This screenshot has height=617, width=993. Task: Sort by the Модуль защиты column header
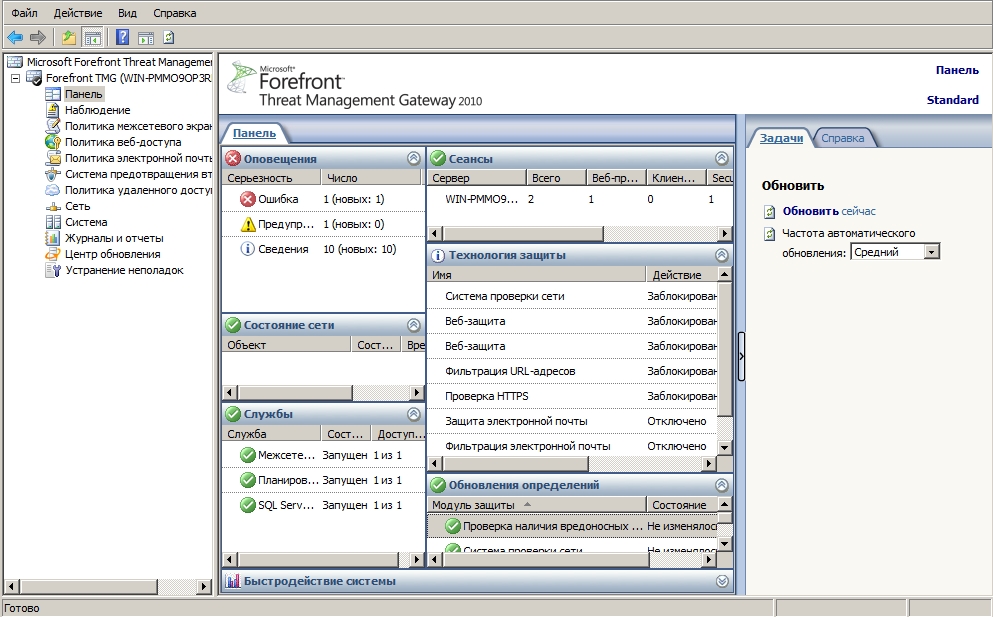pyautogui.click(x=536, y=505)
